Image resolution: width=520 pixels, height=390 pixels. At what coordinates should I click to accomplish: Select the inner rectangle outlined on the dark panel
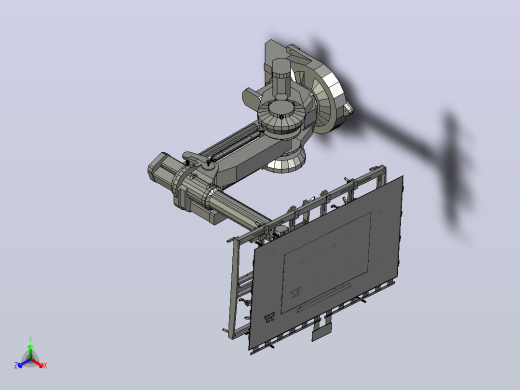coord(327,263)
